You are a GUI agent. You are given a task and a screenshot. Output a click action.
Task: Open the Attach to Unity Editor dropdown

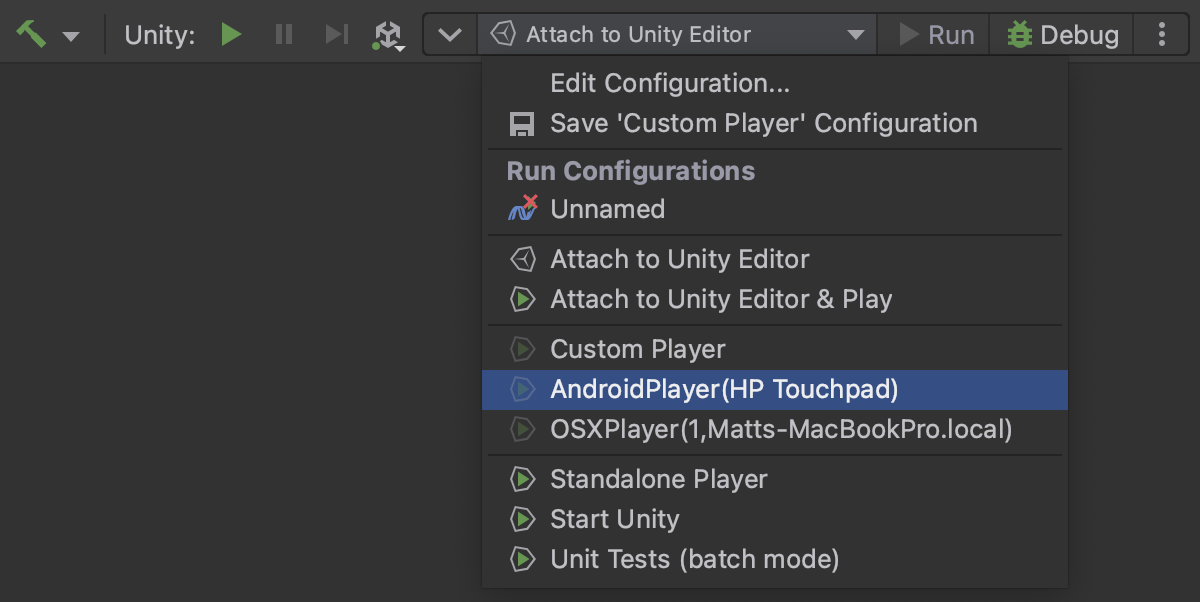click(x=677, y=35)
